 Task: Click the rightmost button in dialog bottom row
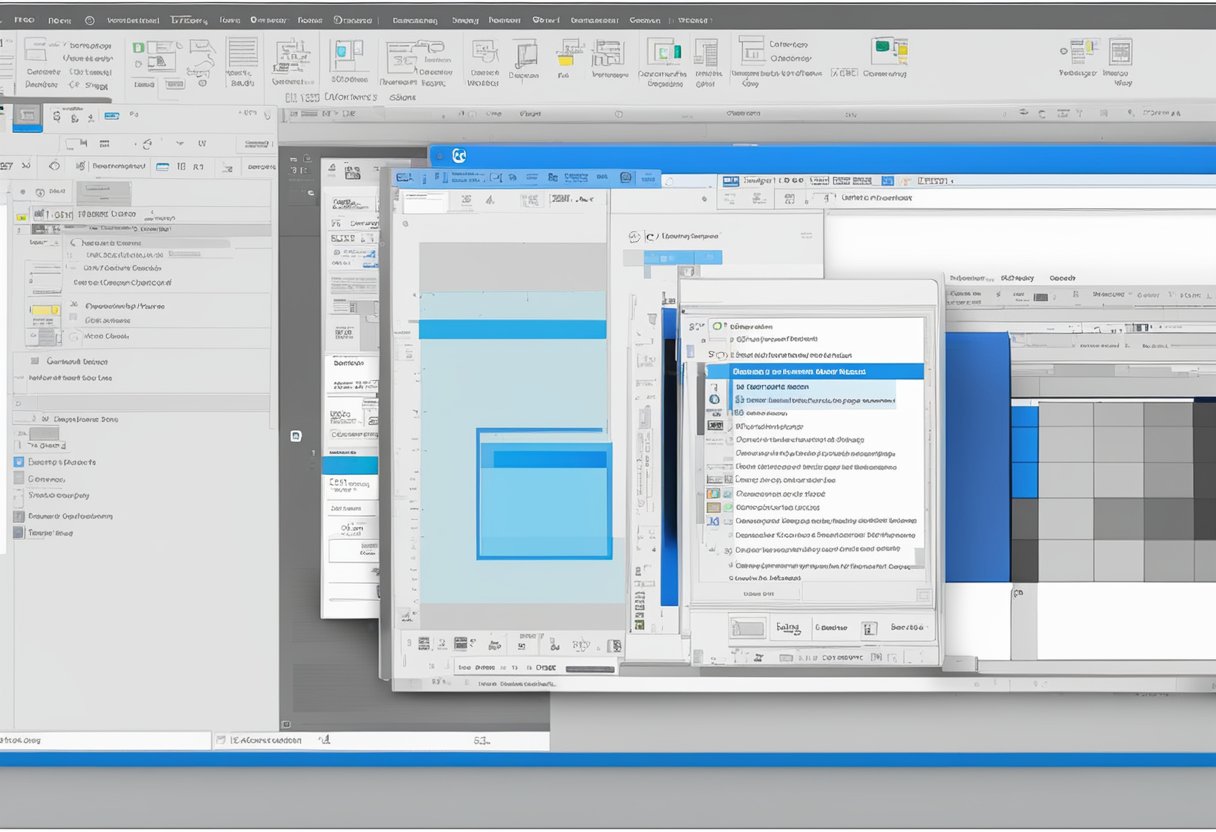click(x=906, y=628)
